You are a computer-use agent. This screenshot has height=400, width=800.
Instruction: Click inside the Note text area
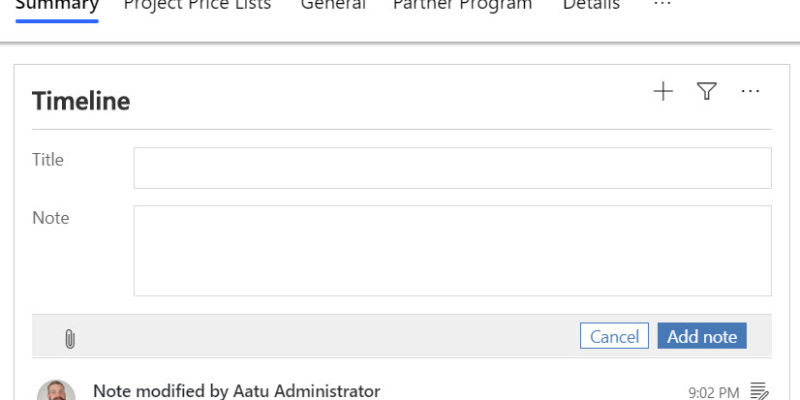click(x=453, y=251)
